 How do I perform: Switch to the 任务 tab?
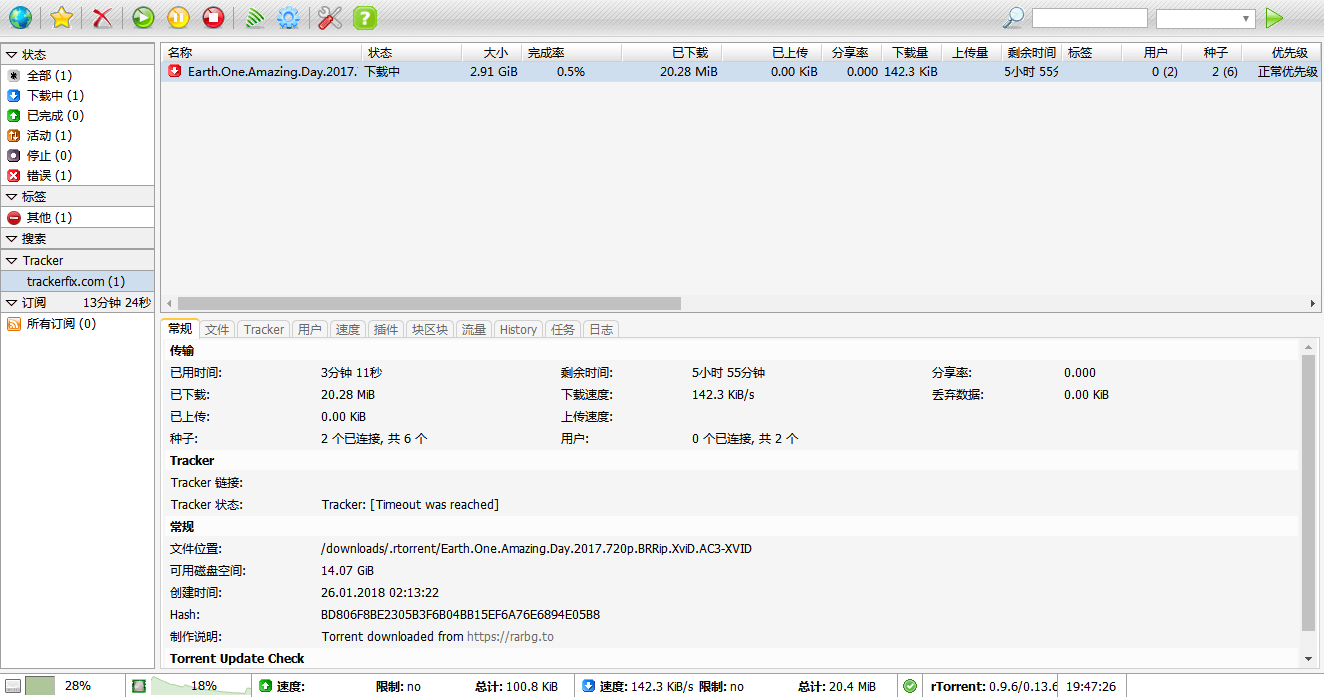[563, 329]
